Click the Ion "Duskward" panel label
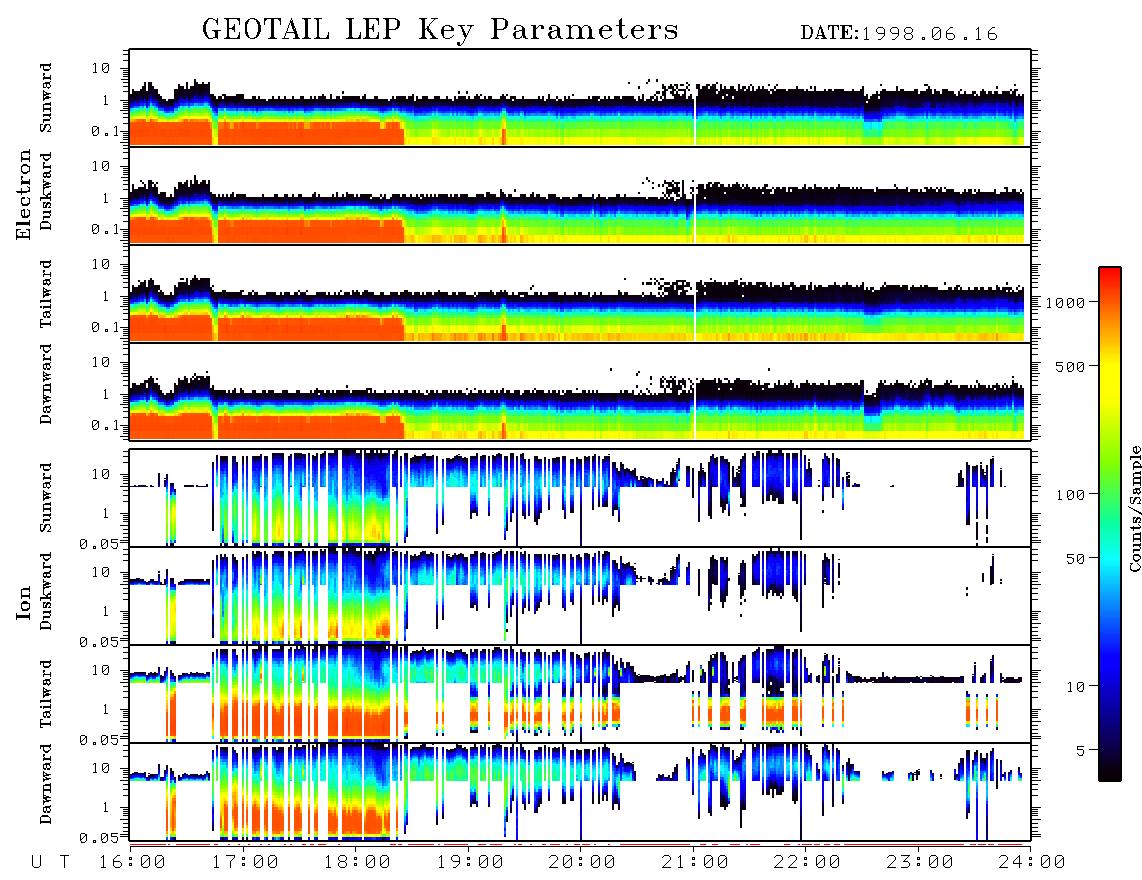This screenshot has width=1142, height=880. point(46,591)
